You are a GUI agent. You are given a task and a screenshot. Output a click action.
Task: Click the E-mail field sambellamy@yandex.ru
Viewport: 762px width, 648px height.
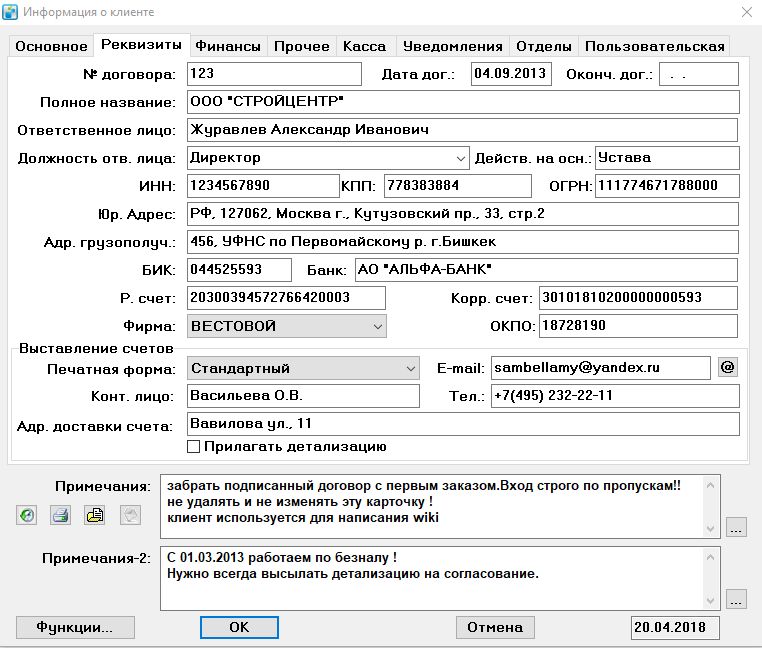(601, 368)
